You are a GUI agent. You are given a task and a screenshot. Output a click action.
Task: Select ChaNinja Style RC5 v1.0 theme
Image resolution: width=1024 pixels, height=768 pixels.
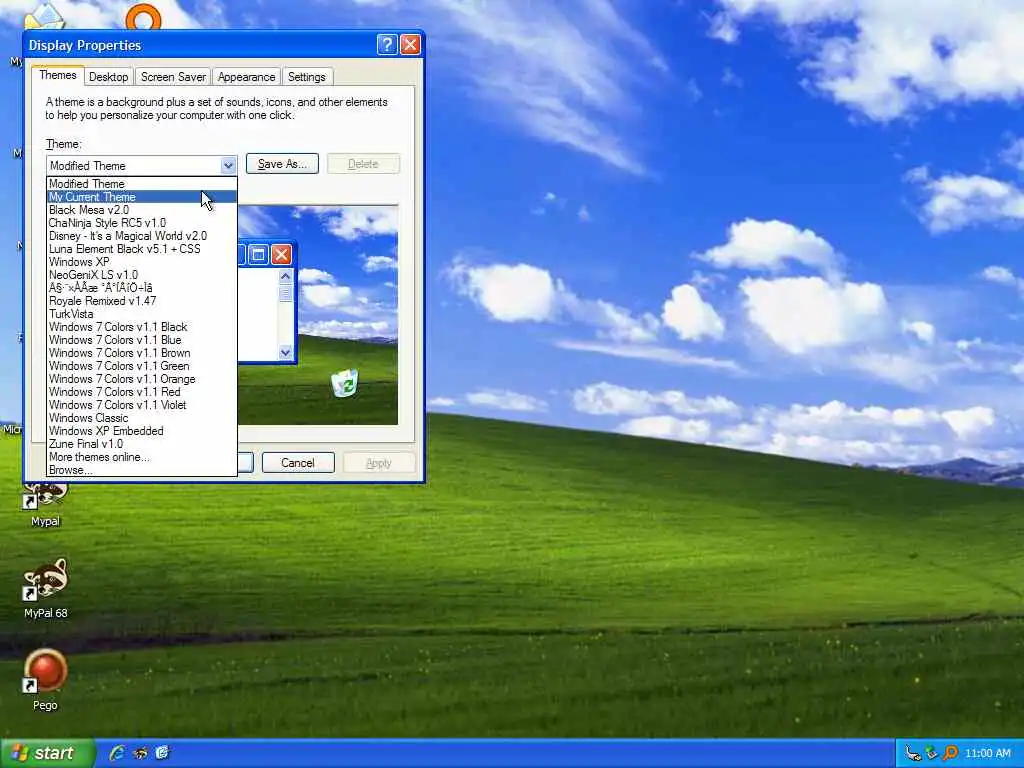(x=142, y=223)
